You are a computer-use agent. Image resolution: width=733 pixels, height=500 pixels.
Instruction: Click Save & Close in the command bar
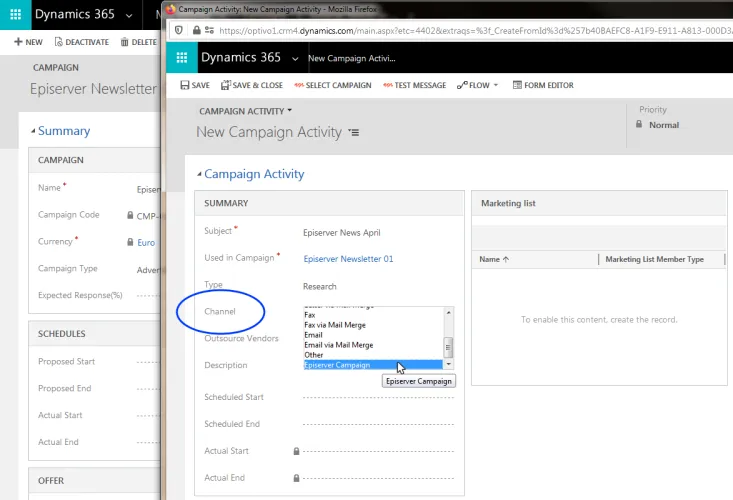coord(252,85)
